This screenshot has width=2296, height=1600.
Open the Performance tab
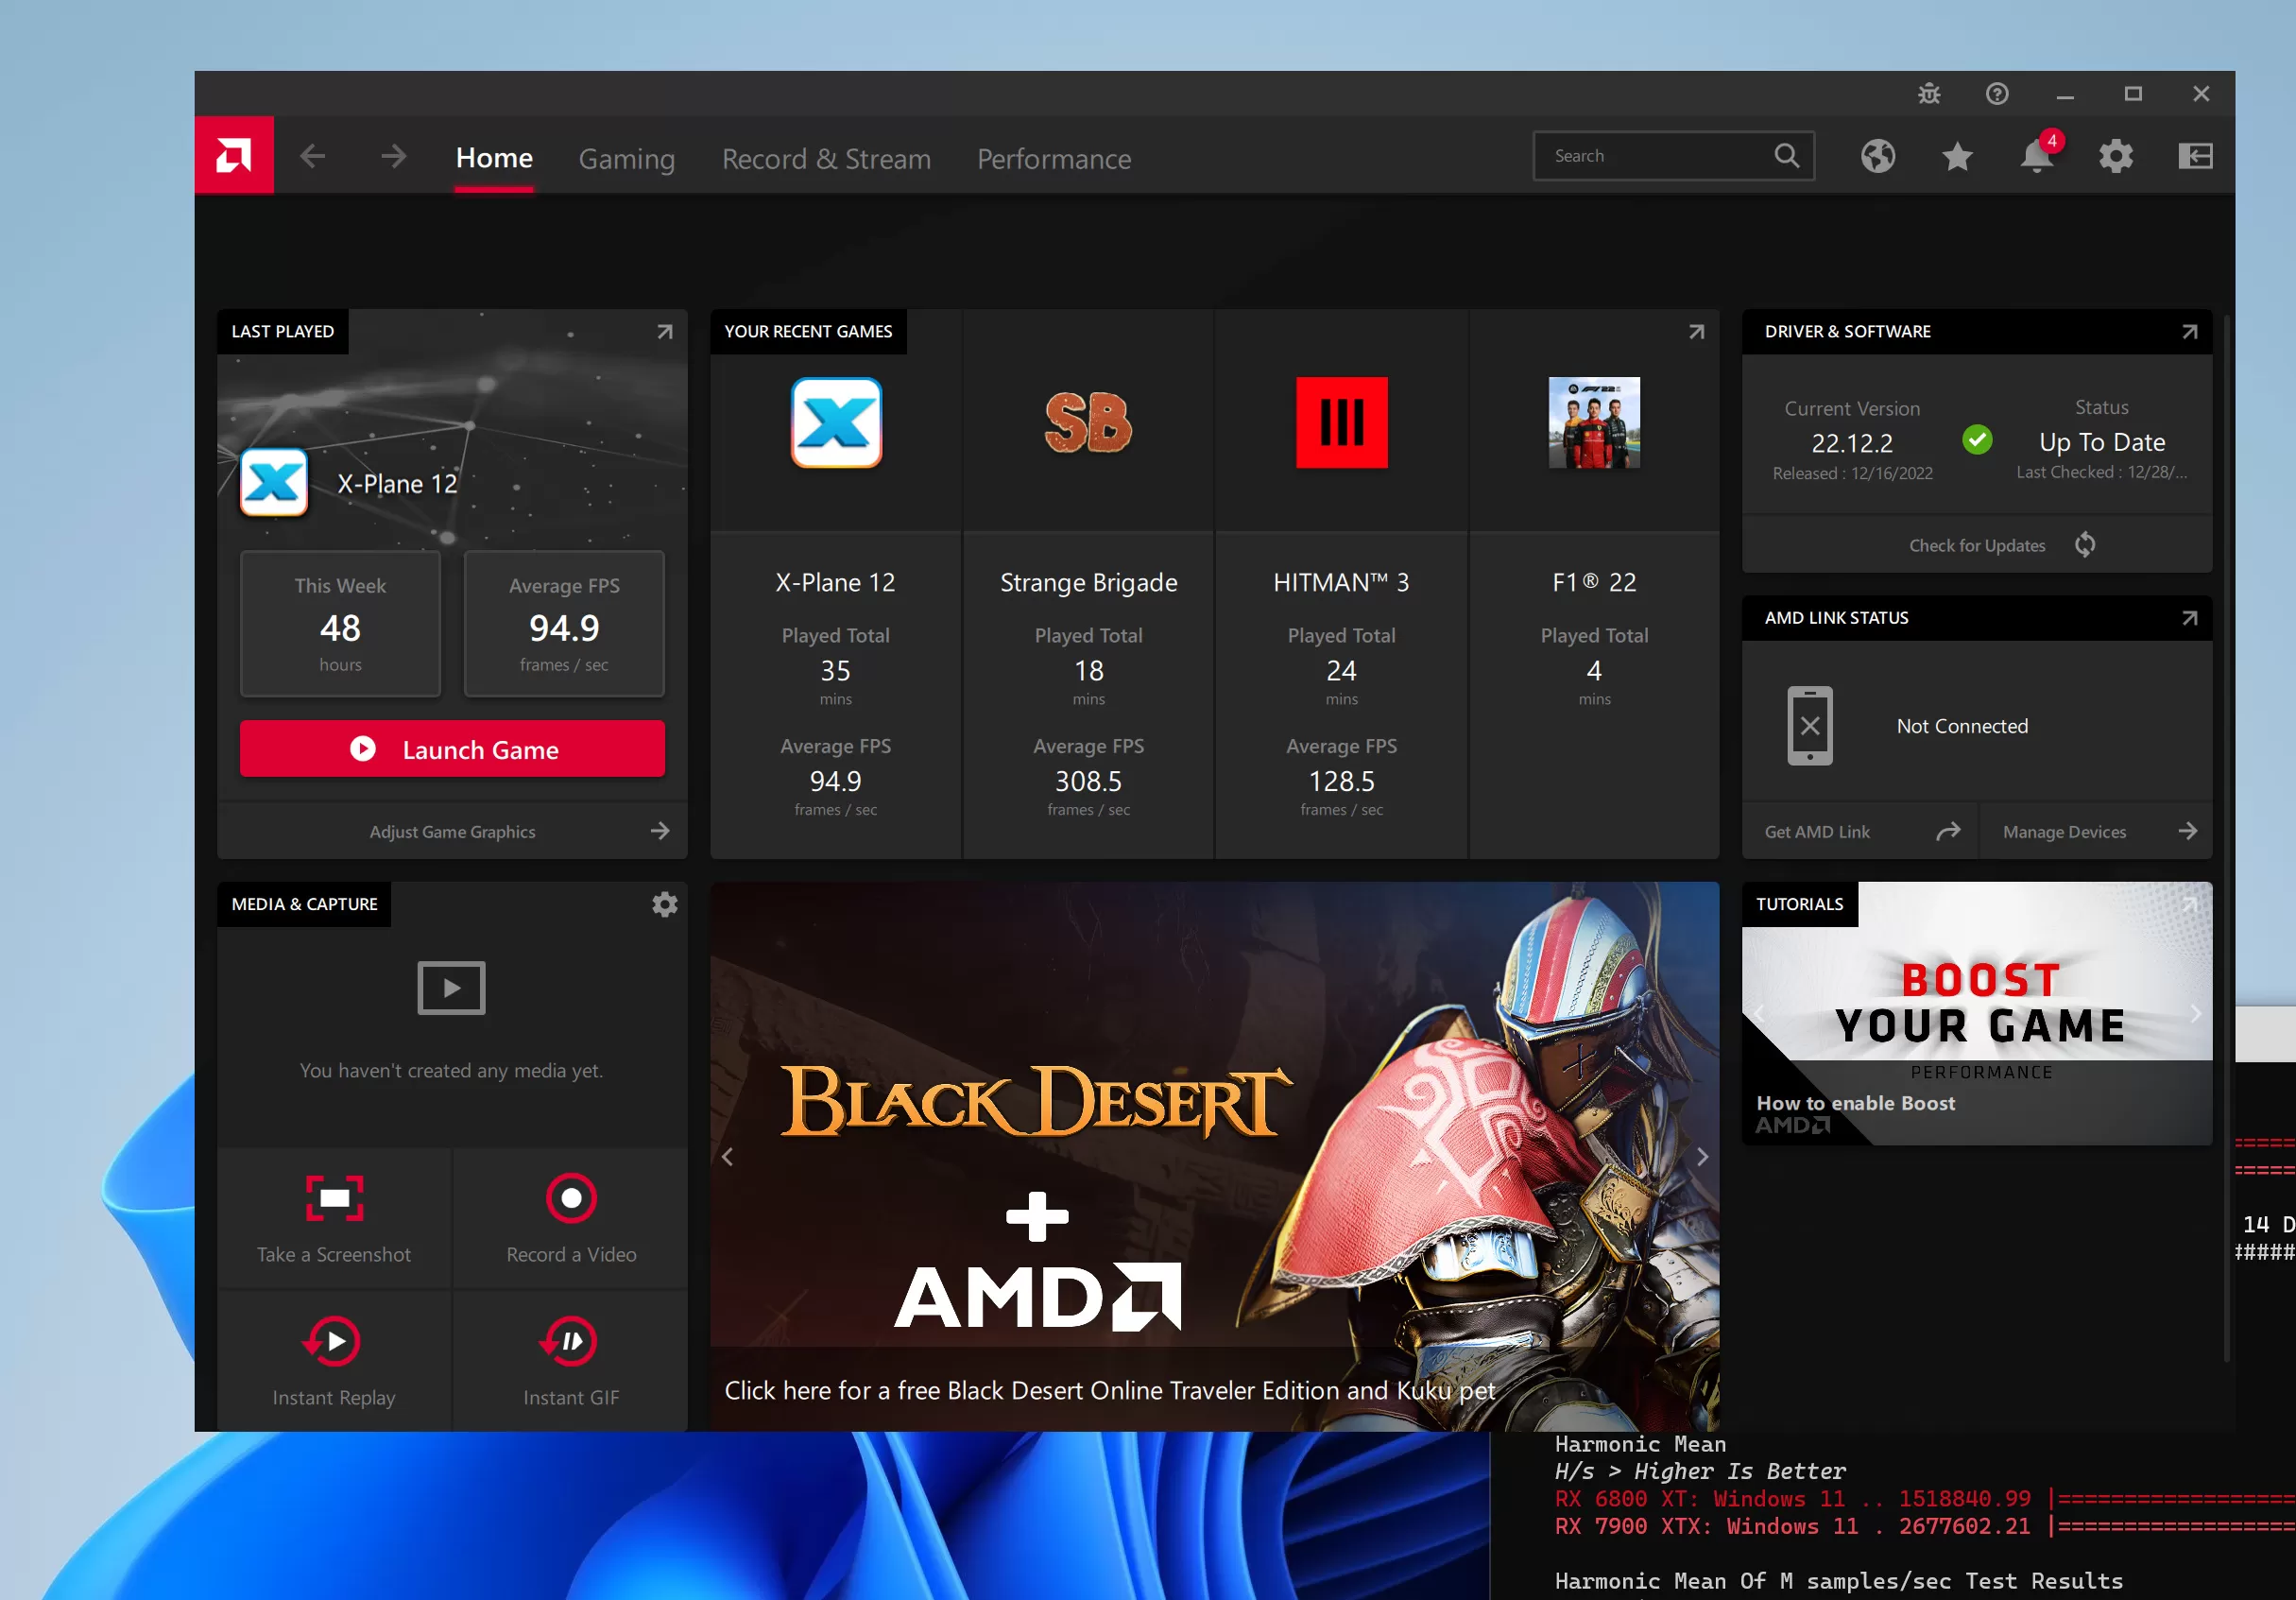1053,158
